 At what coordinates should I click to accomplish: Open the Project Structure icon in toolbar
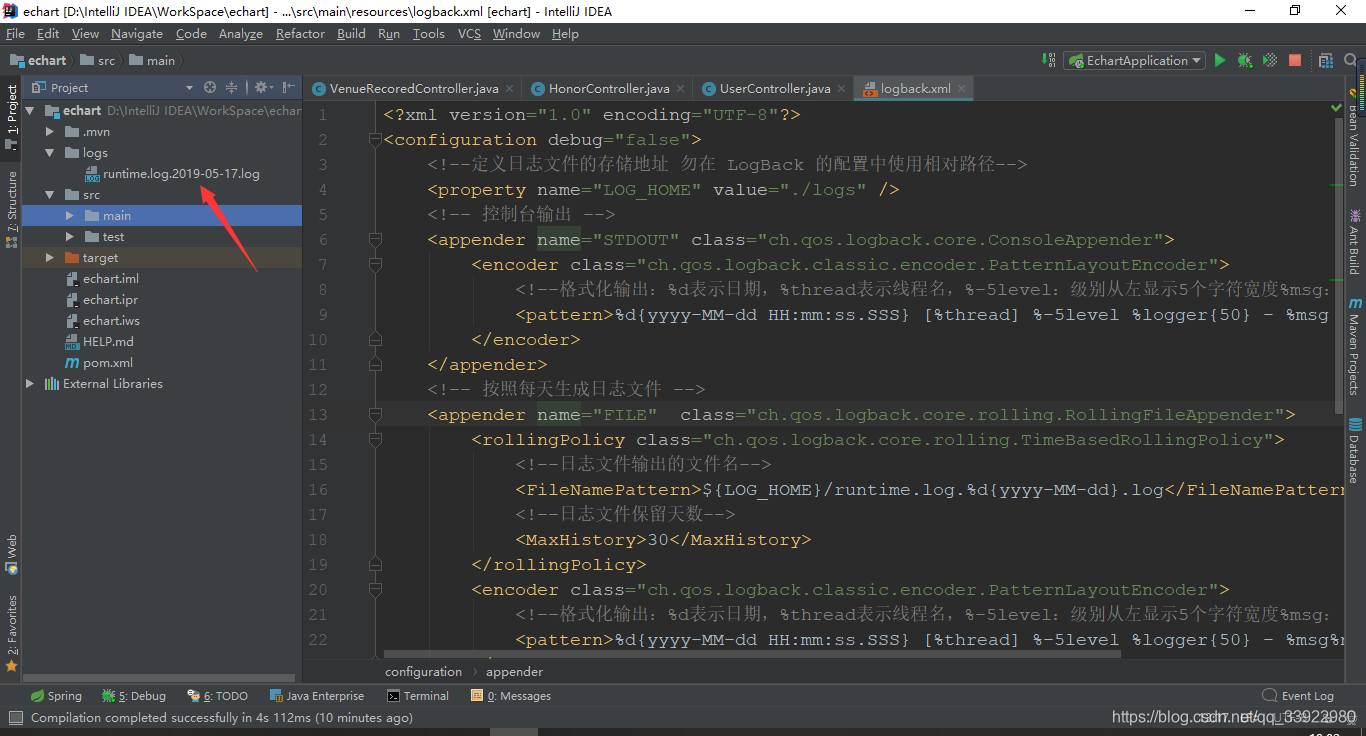(1325, 61)
